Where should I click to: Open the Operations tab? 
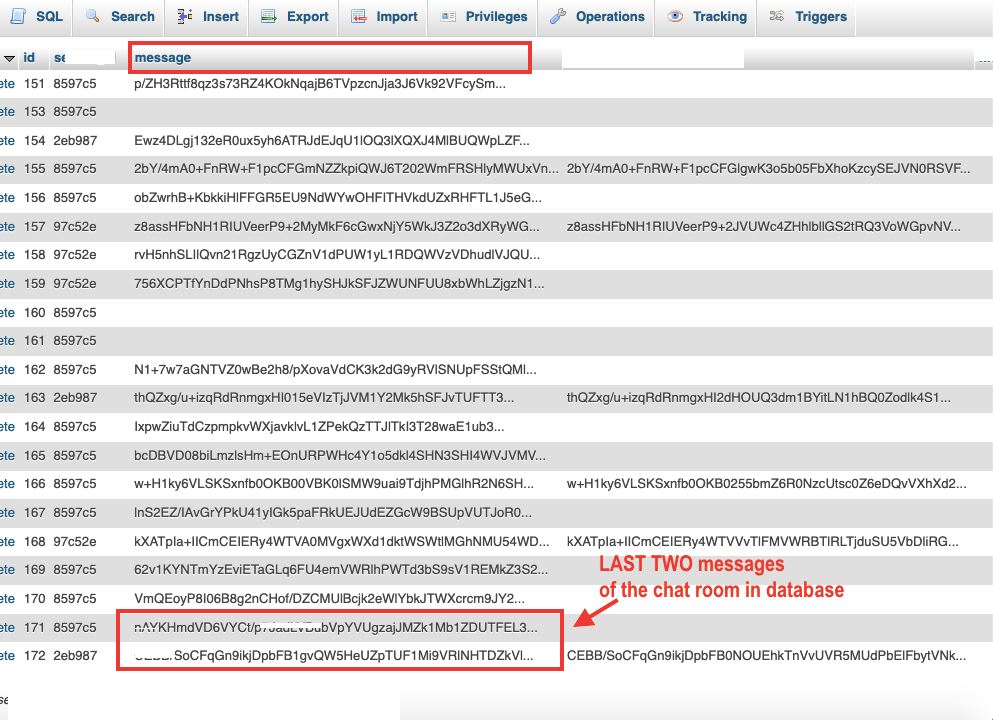pos(609,16)
